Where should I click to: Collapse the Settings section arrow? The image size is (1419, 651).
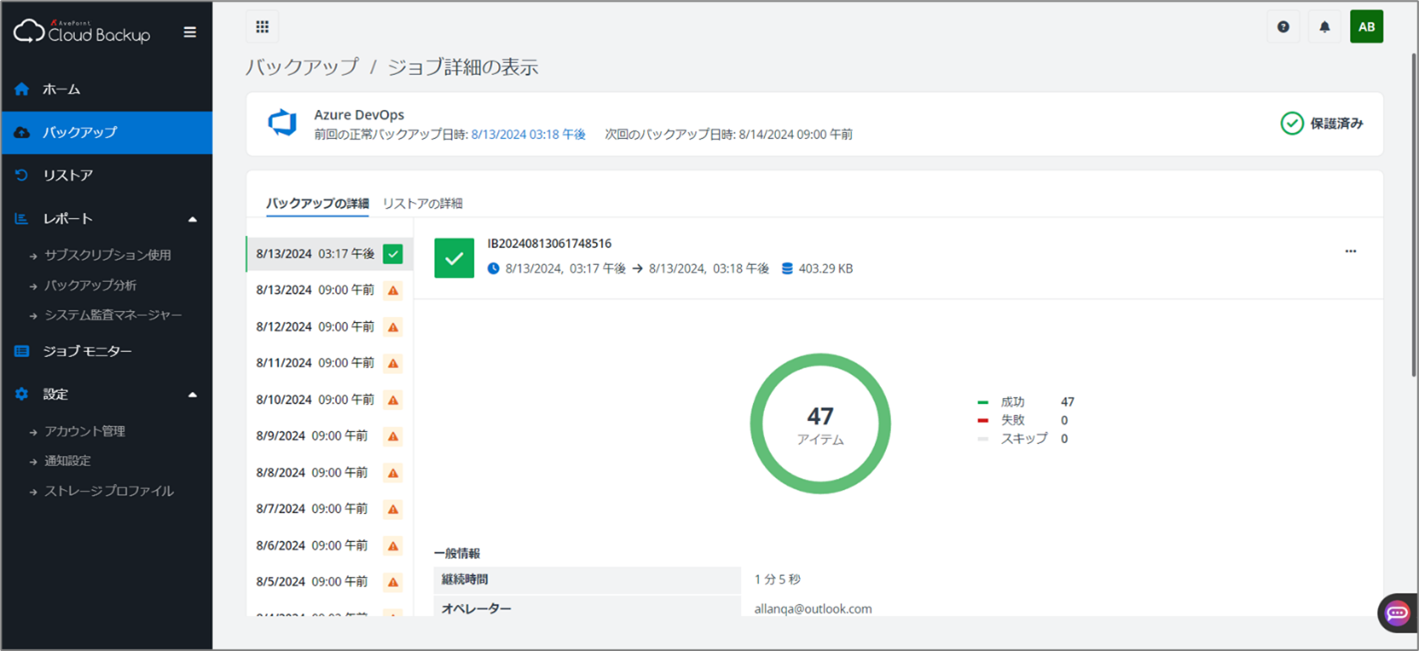193,395
